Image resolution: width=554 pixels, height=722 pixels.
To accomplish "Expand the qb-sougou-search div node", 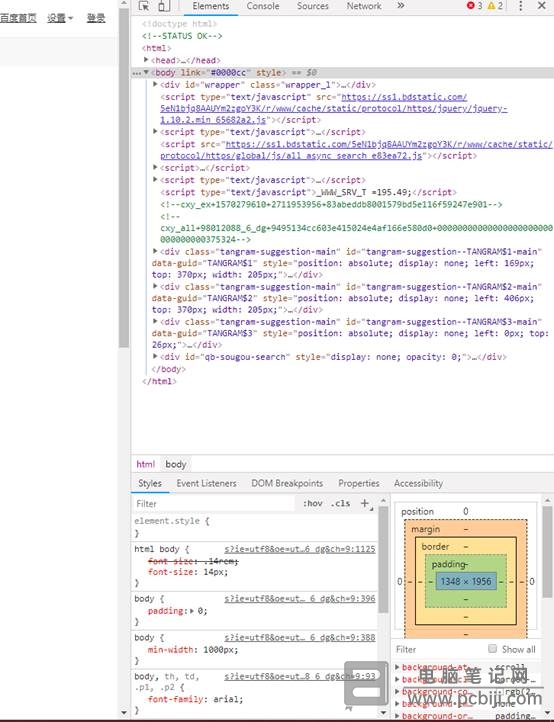I will coord(155,356).
